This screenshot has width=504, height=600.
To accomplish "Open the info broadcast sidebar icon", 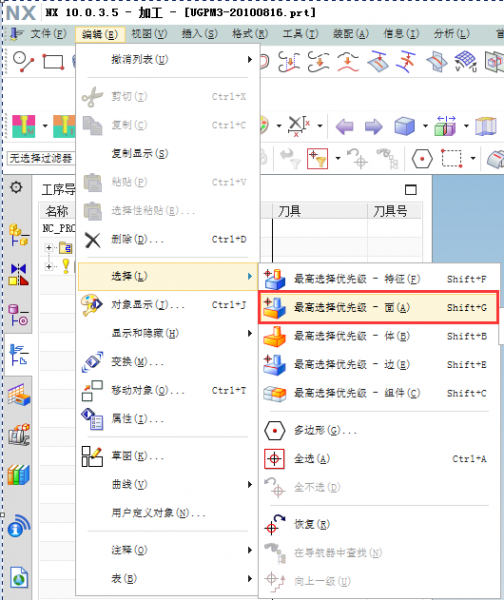I will [x=18, y=526].
